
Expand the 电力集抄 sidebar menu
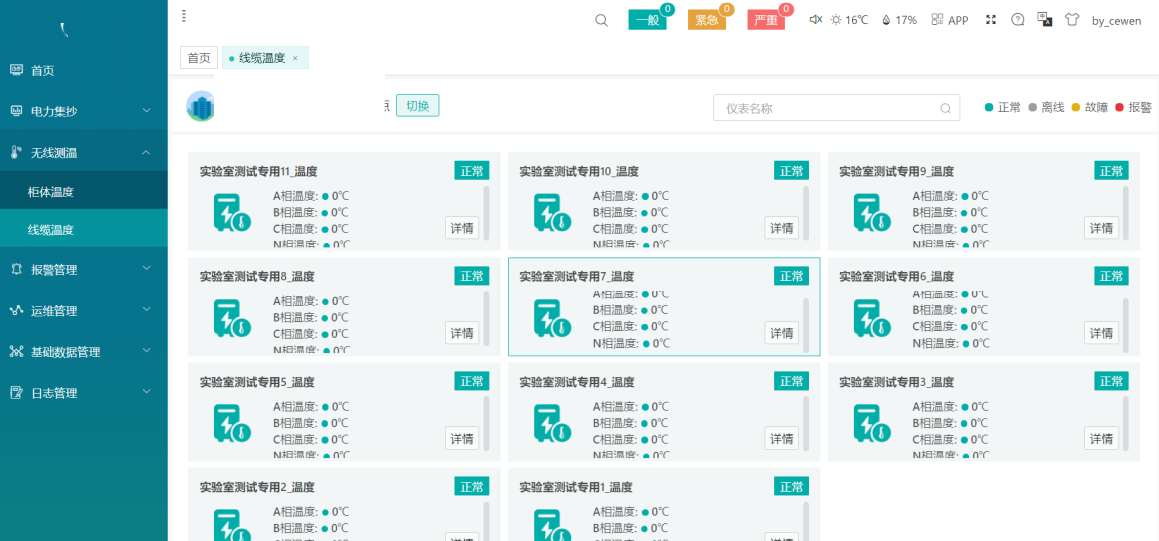tap(84, 111)
